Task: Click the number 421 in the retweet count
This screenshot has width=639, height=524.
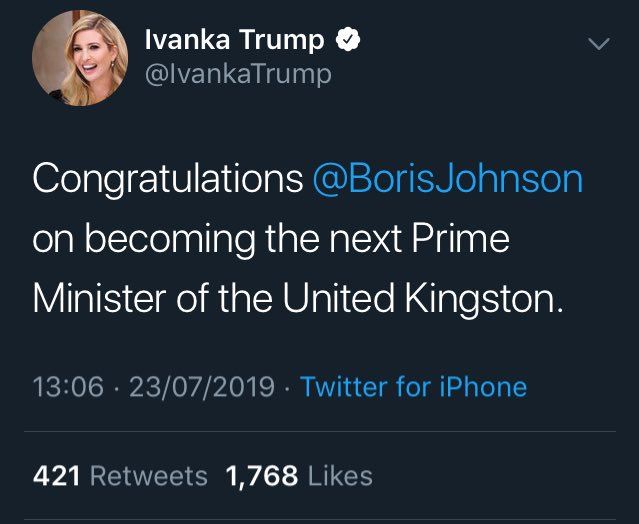Action: [56, 476]
